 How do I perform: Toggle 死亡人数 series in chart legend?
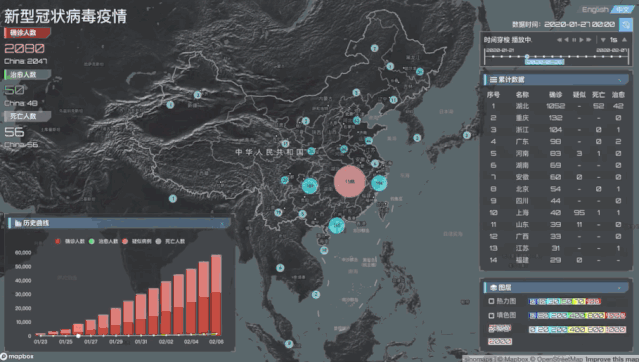tap(170, 241)
